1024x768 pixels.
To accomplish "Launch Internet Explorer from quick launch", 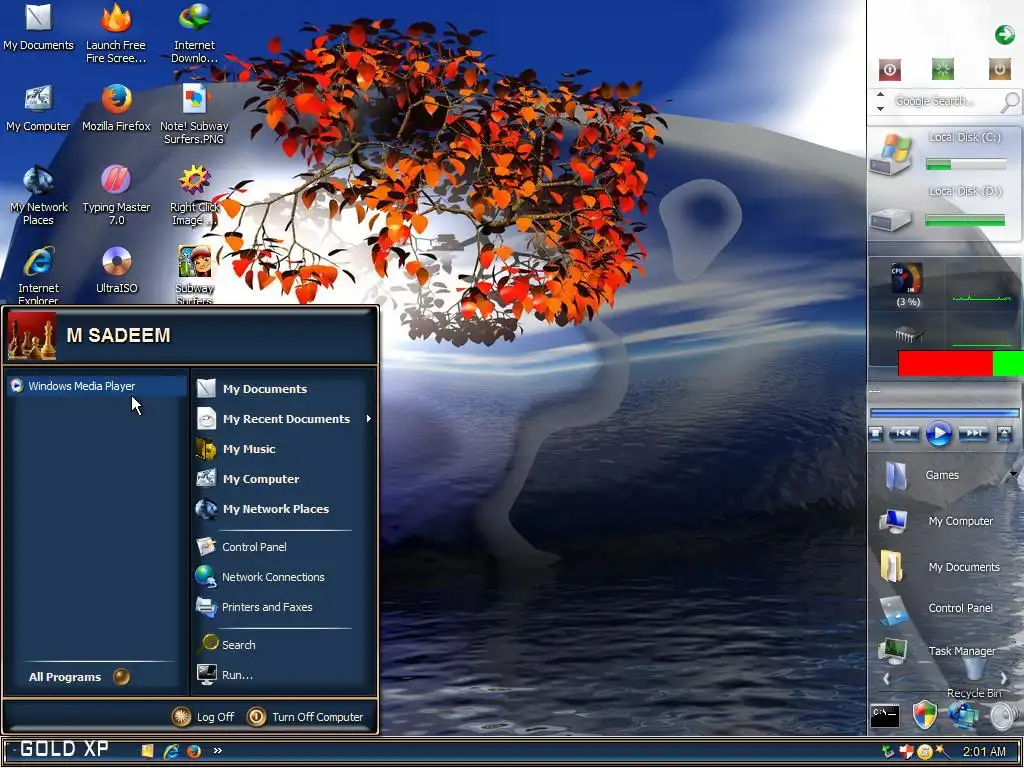I will 171,751.
